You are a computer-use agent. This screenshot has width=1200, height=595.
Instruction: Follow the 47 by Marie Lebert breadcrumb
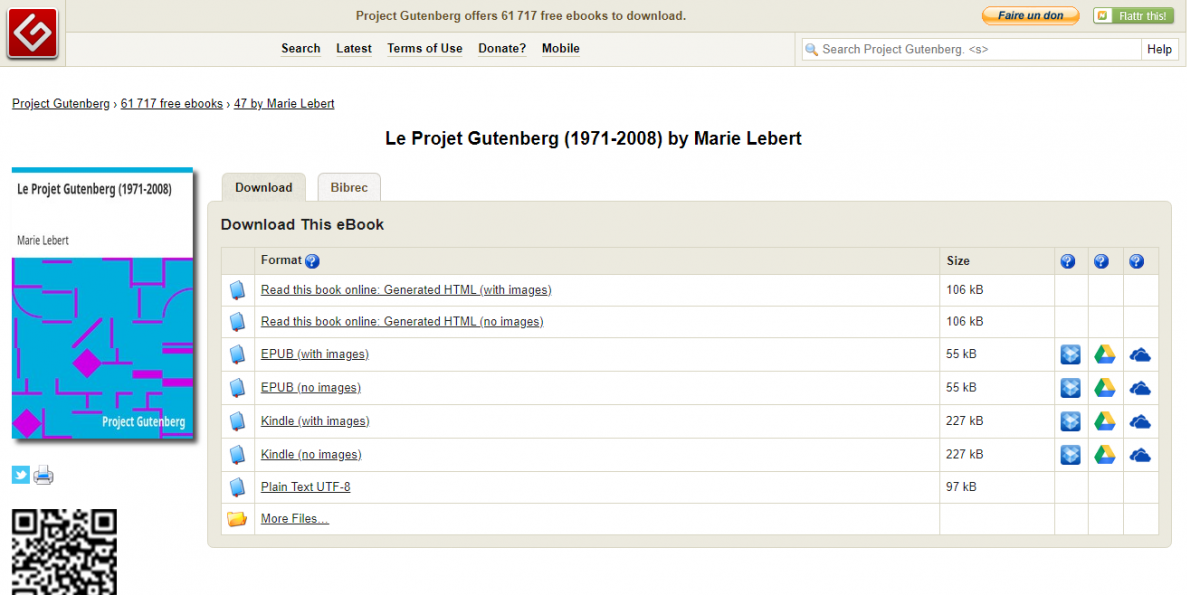click(x=284, y=103)
